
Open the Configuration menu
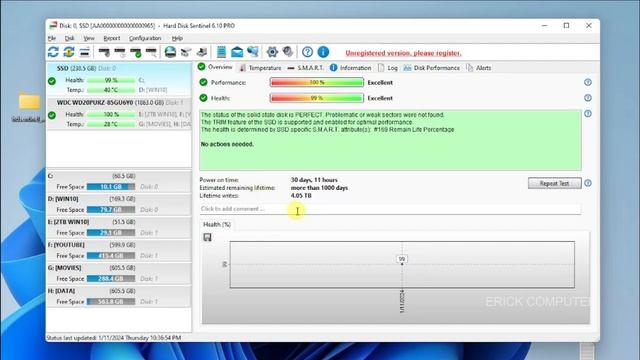click(145, 38)
